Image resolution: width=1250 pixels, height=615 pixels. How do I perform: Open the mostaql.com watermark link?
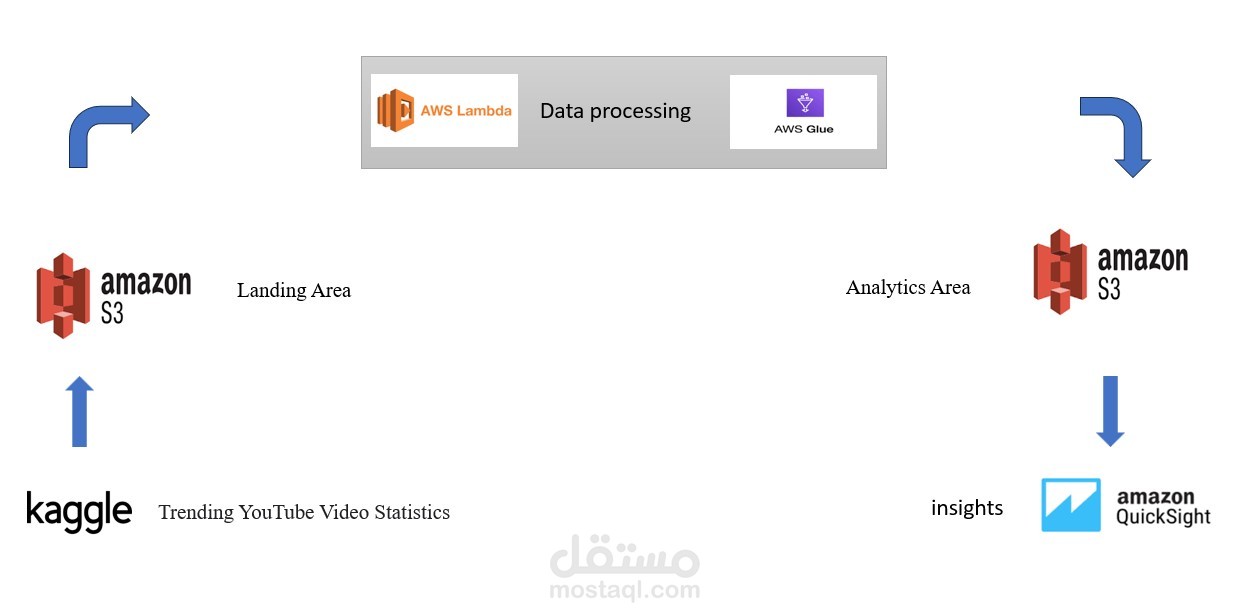click(x=625, y=590)
